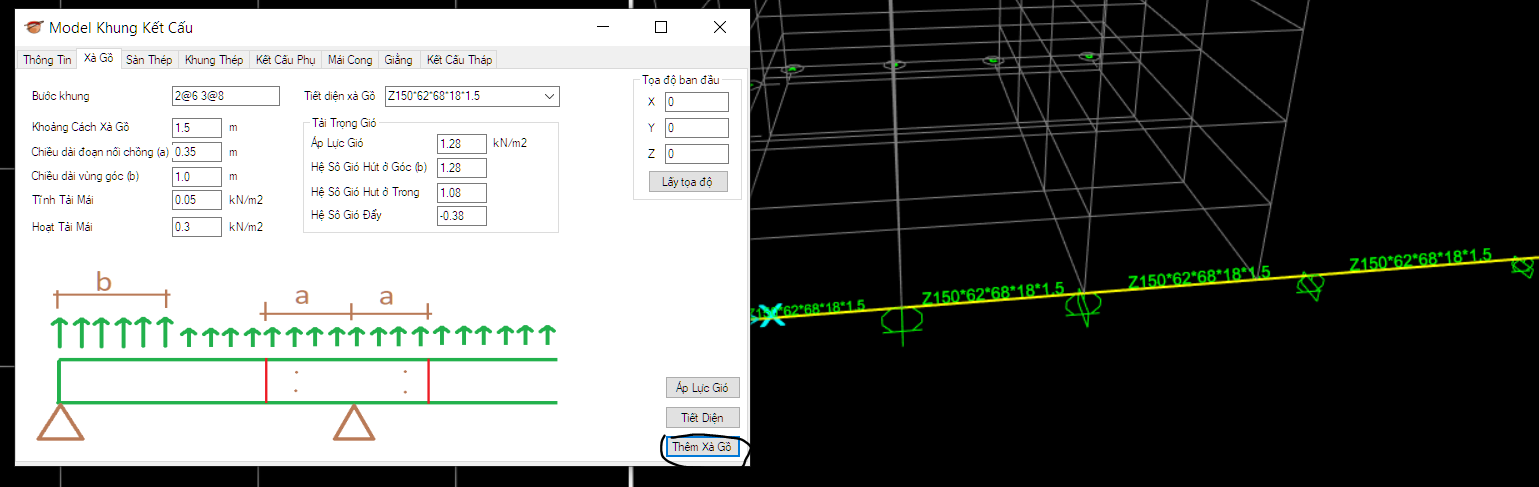1539x487 pixels.
Task: Open the Giằng tab
Action: 398,60
